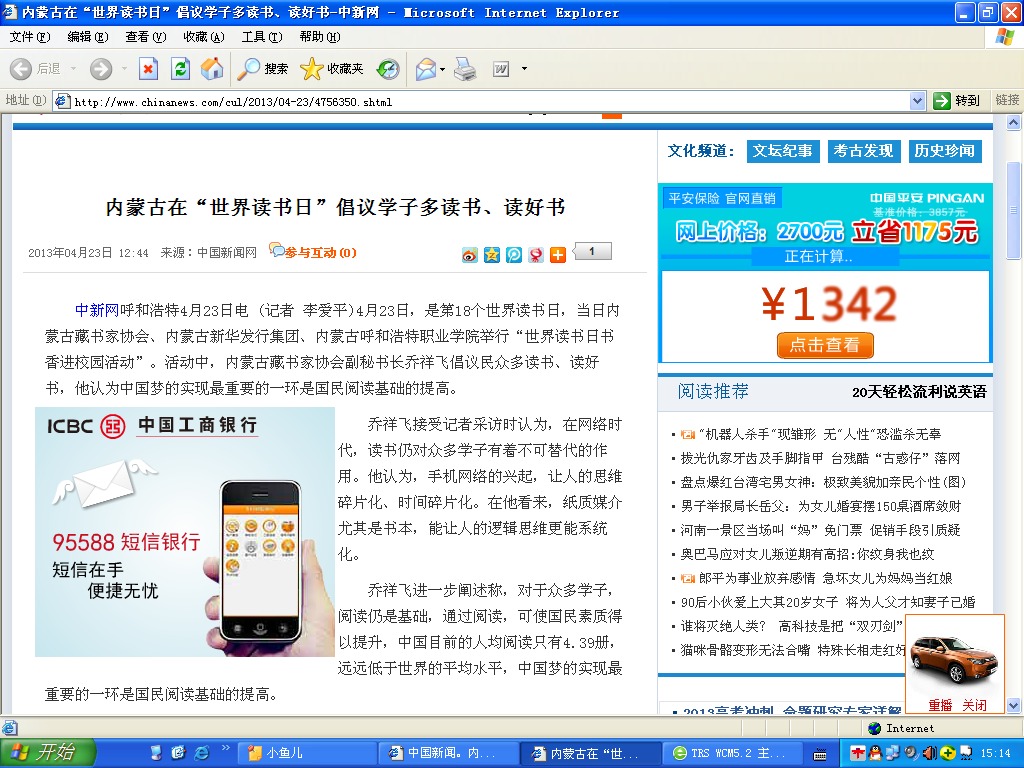Expand the address bar URL dropdown
1024x768 pixels.
(917, 101)
